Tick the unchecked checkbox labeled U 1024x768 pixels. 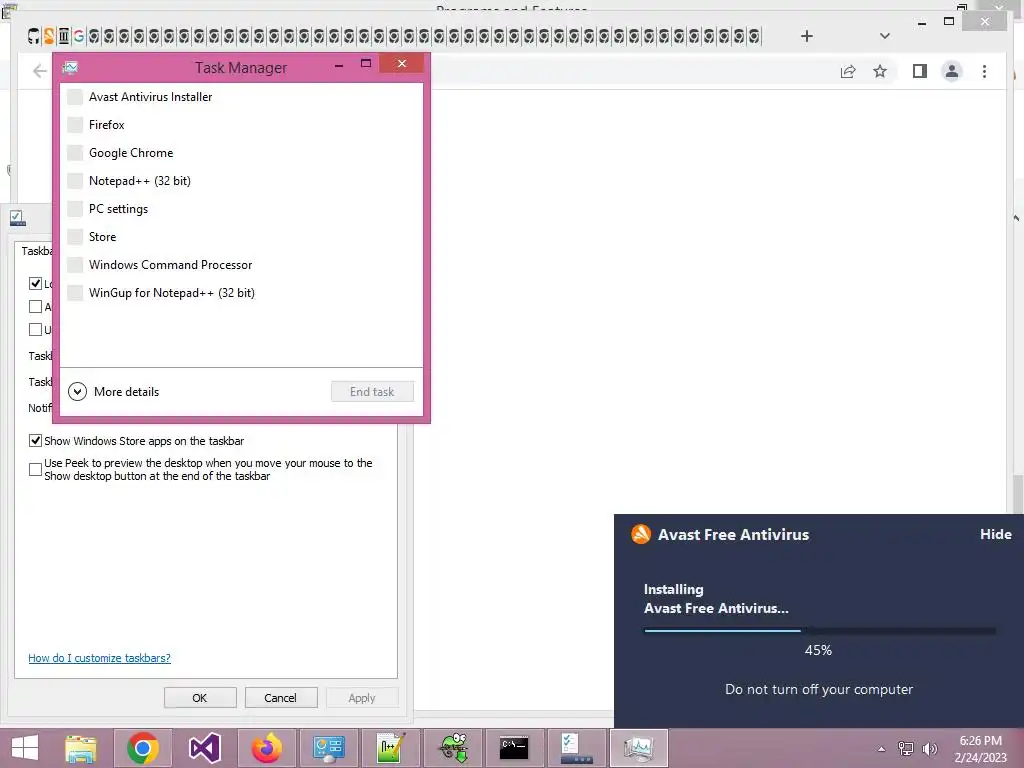point(35,329)
